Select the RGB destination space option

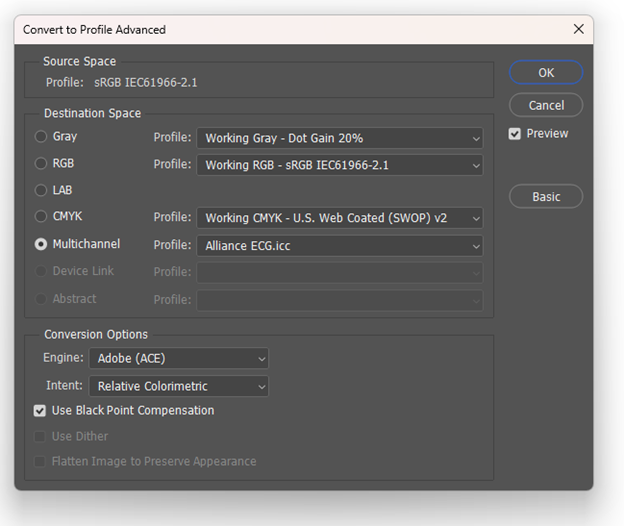click(x=41, y=164)
